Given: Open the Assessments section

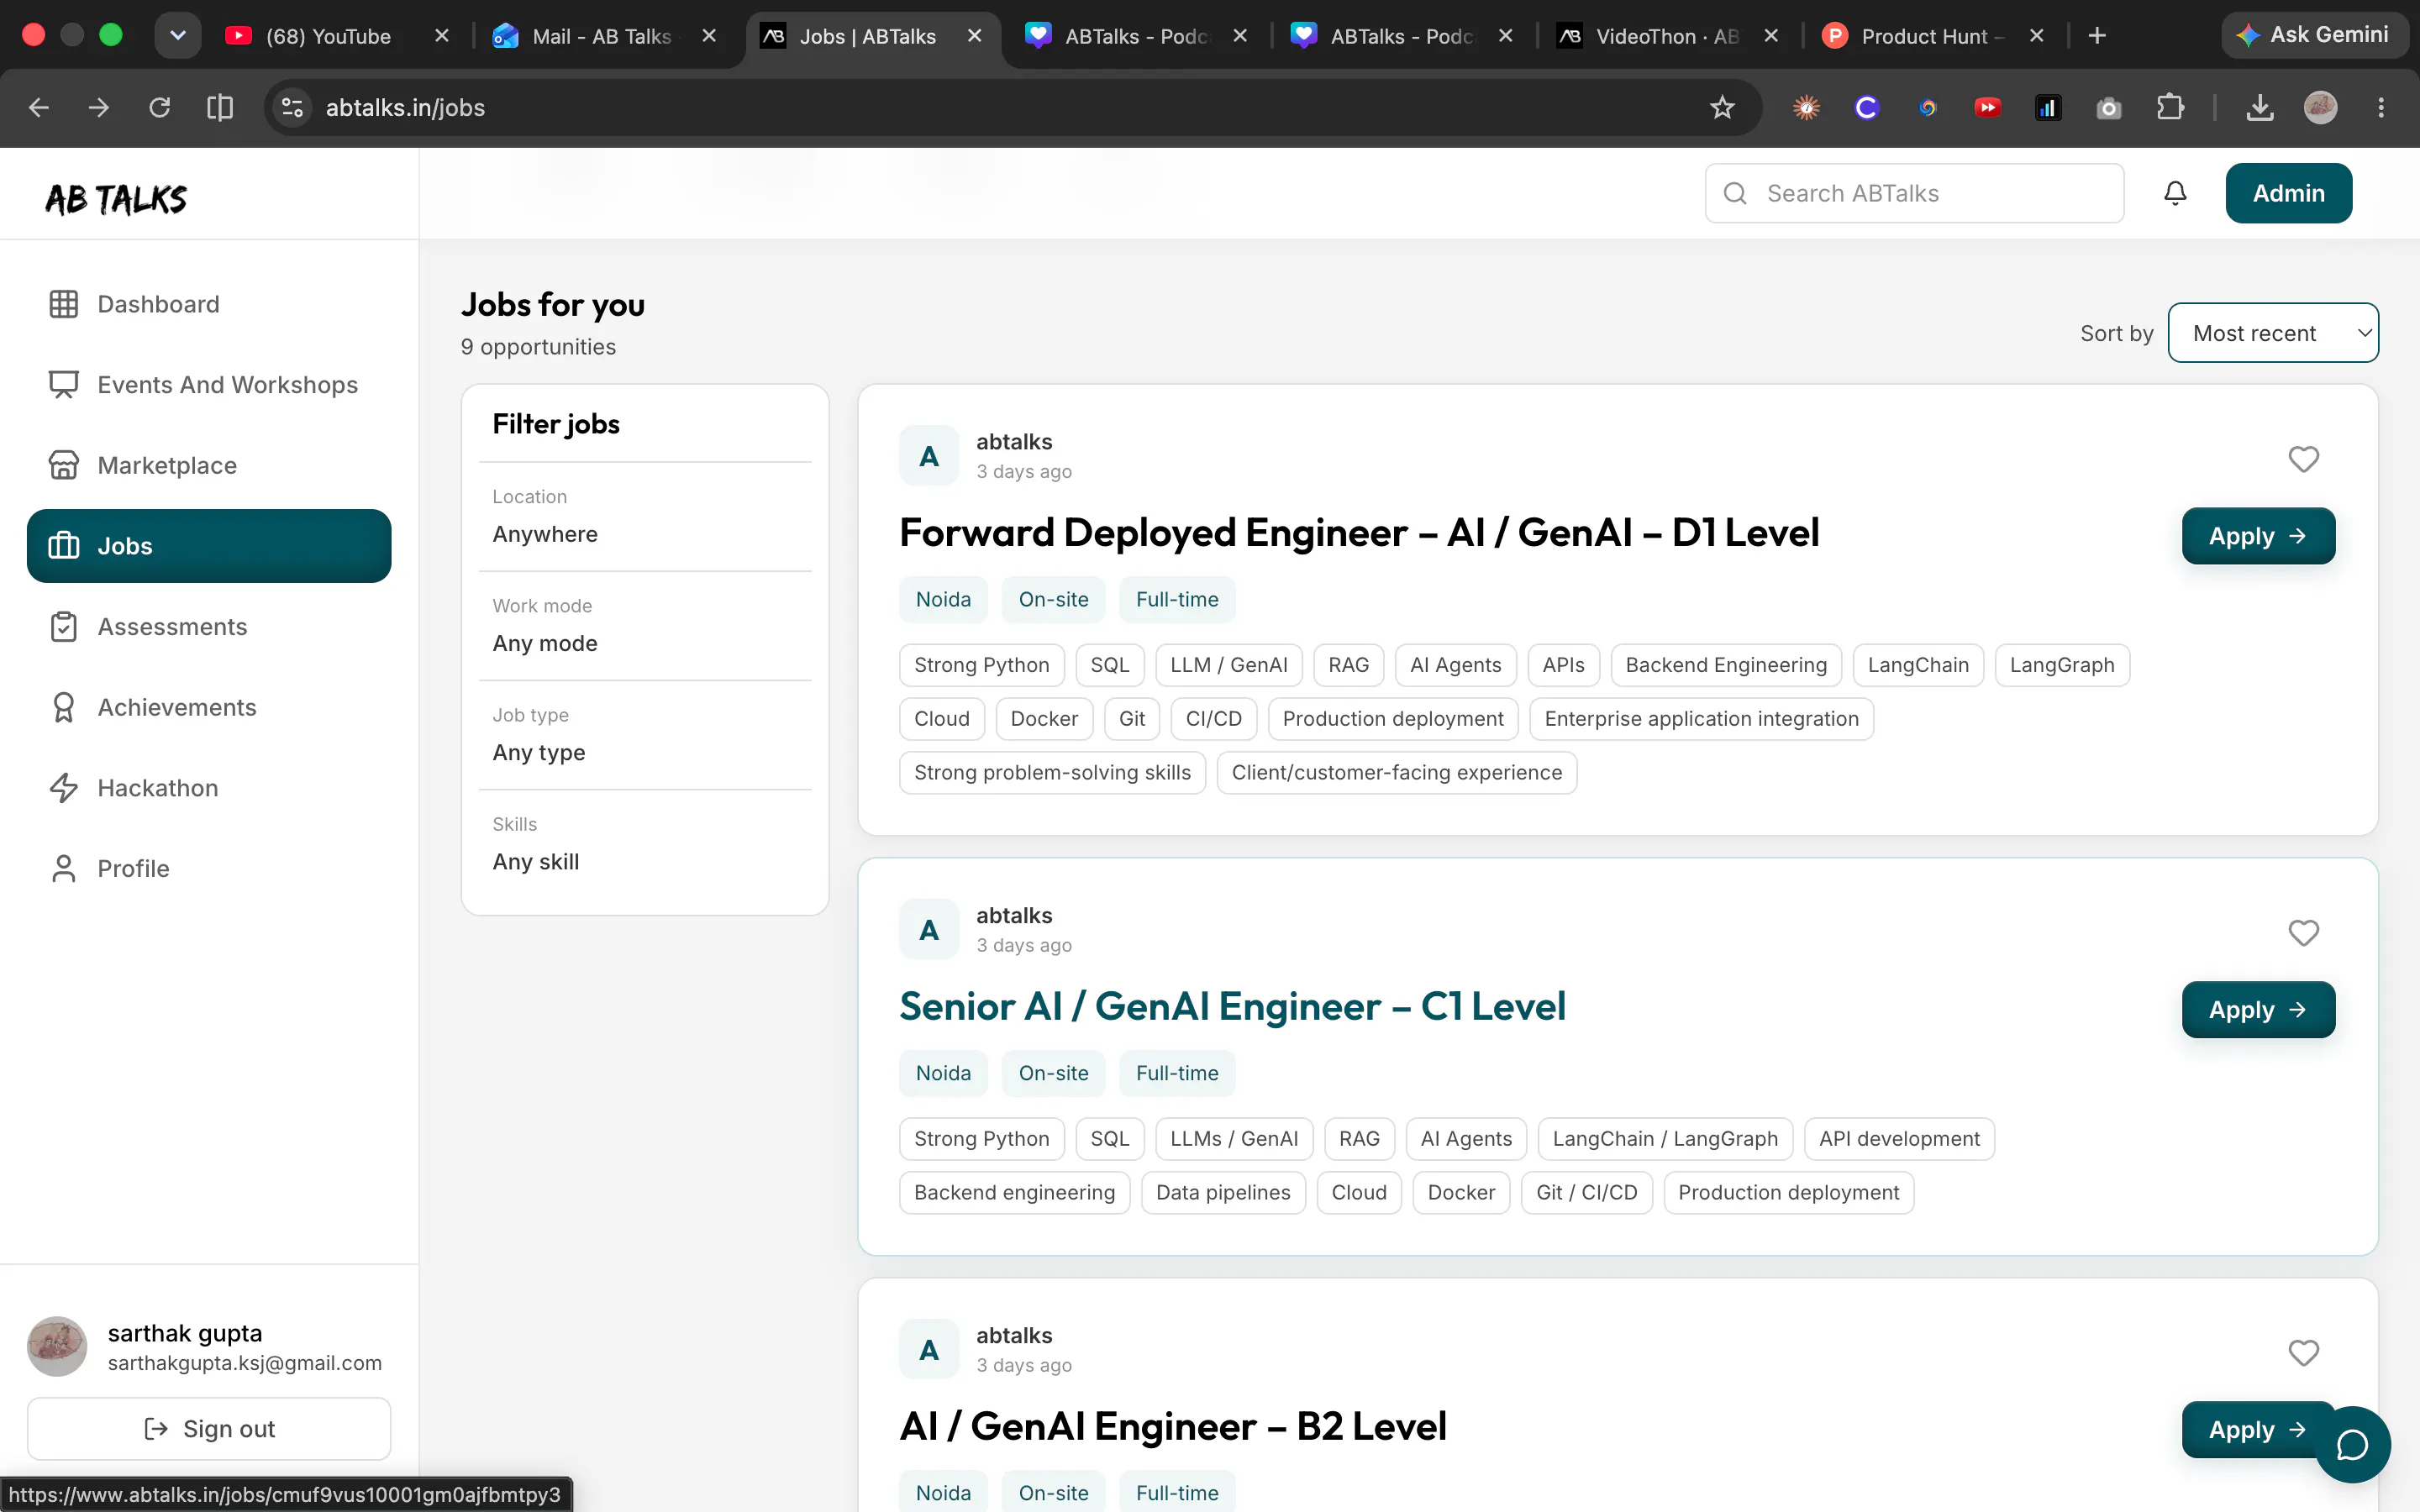Looking at the screenshot, I should click(209, 627).
